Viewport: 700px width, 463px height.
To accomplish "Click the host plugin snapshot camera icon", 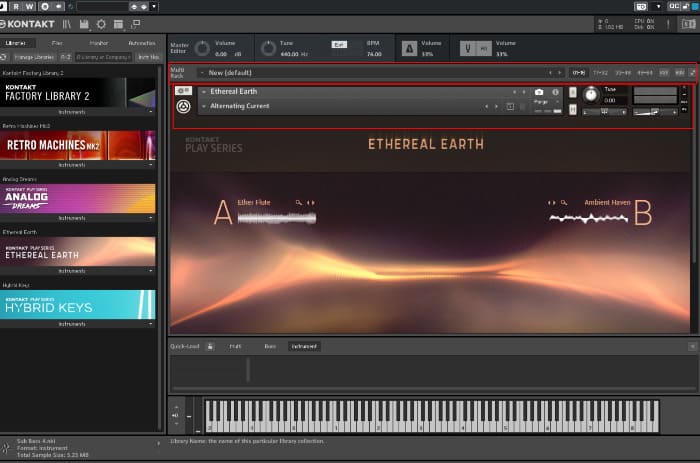I will 641,6.
